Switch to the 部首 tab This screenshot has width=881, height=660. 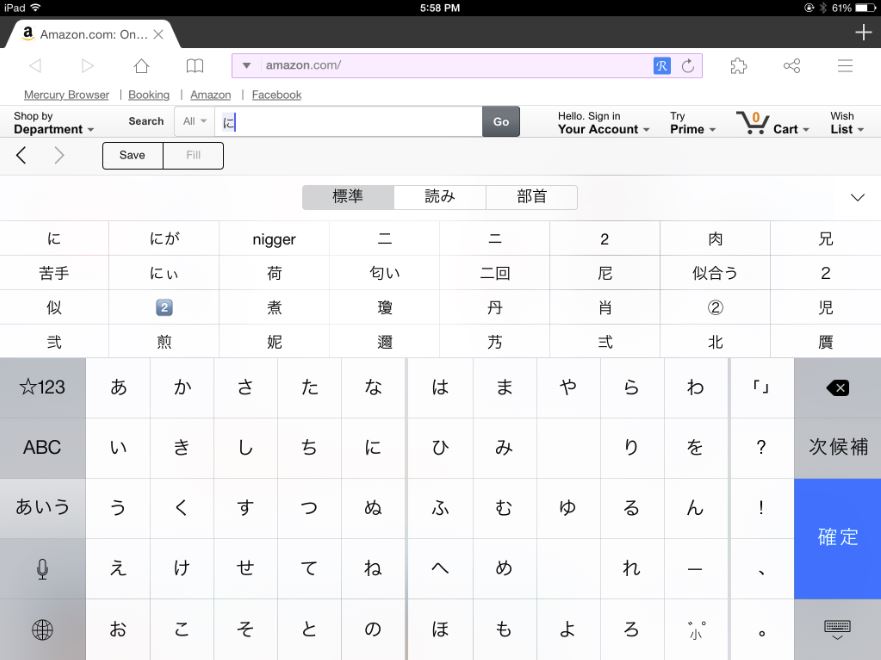532,197
